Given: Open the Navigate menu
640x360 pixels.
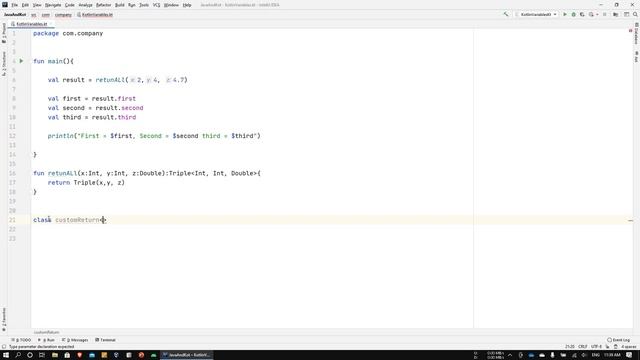Looking at the screenshot, I should pos(53,5).
